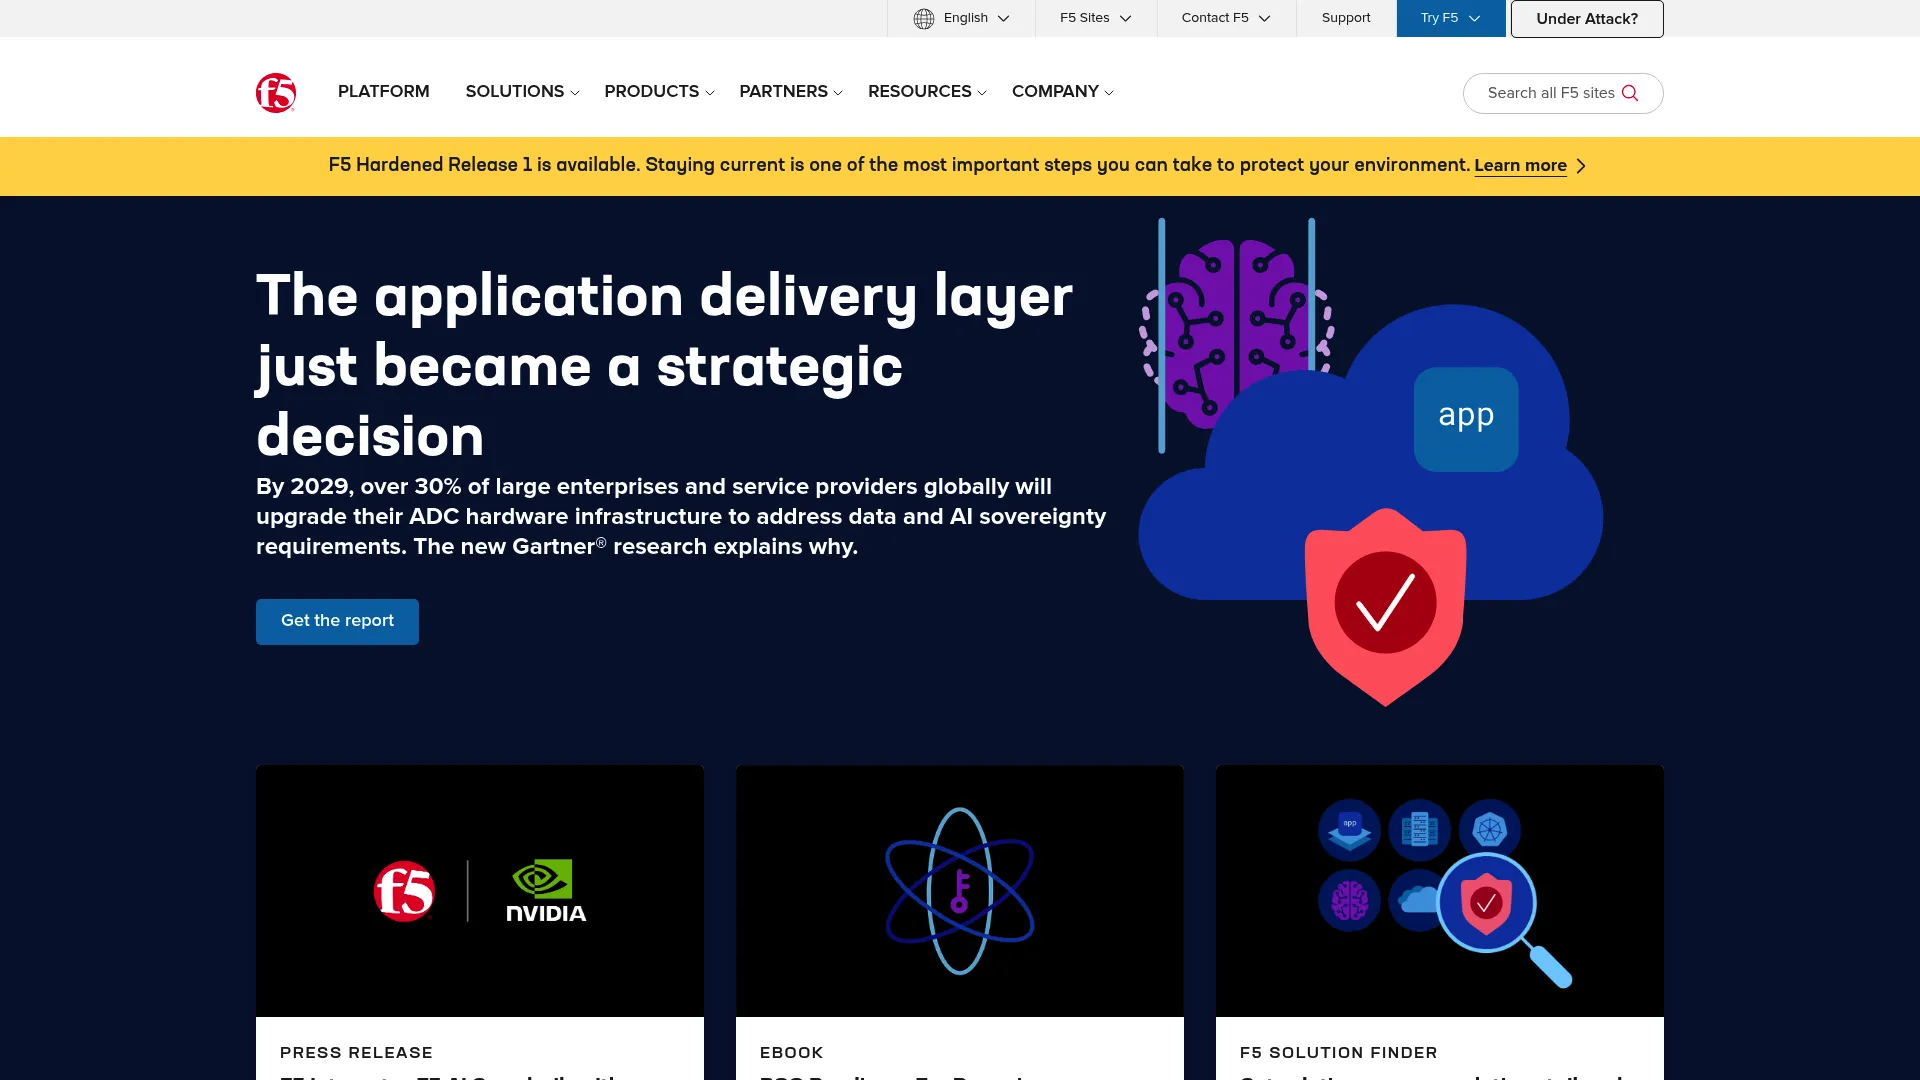1920x1080 pixels.
Task: Expand the Resources menu chevron
Action: pyautogui.click(x=982, y=93)
